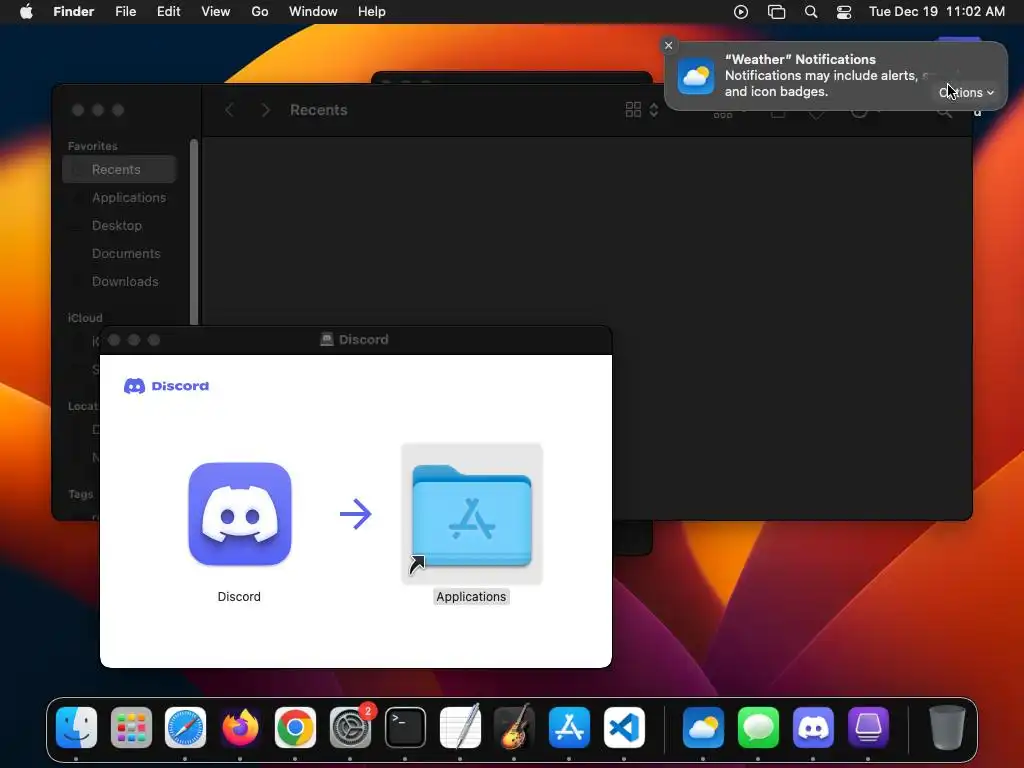1024x768 pixels.
Task: Open Discord from the Dock
Action: coord(813,727)
